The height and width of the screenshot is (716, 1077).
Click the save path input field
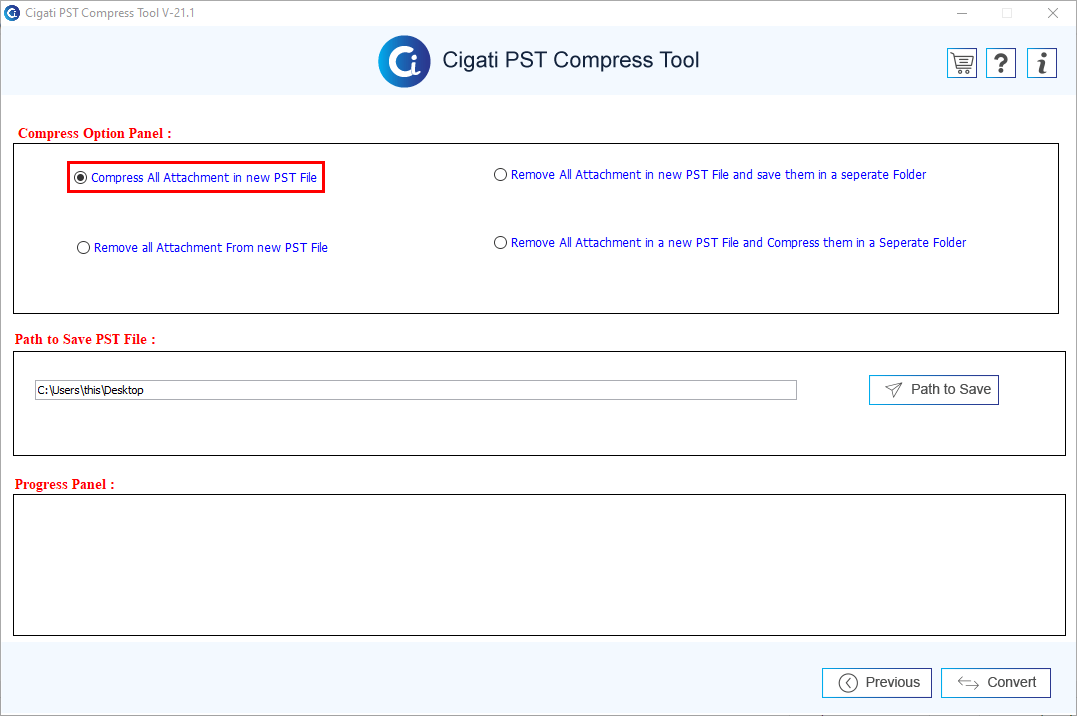(x=416, y=390)
